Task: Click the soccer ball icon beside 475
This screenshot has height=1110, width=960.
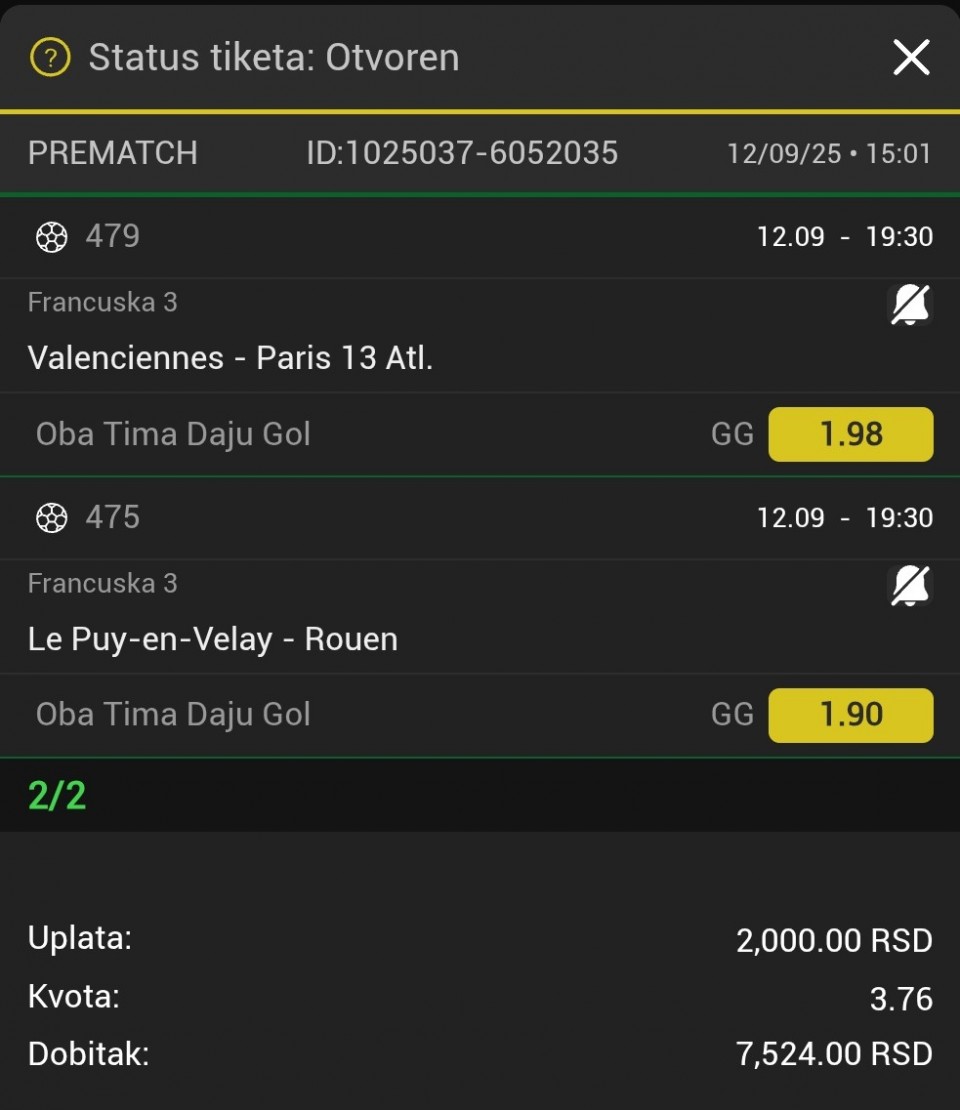Action: [52, 517]
